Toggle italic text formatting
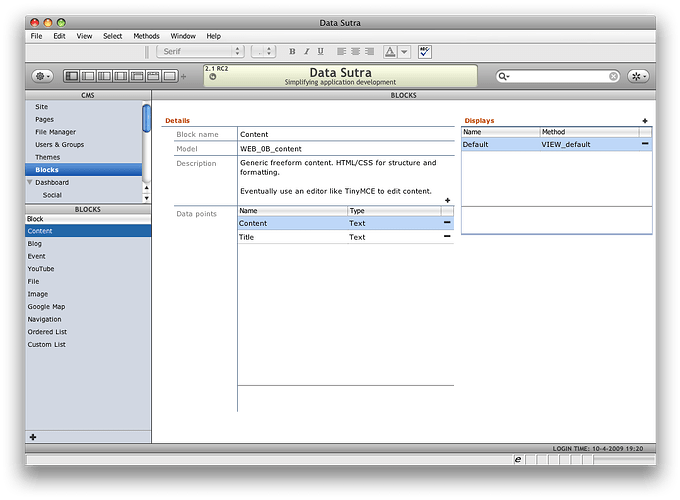The width and height of the screenshot is (680, 500). pyautogui.click(x=307, y=52)
